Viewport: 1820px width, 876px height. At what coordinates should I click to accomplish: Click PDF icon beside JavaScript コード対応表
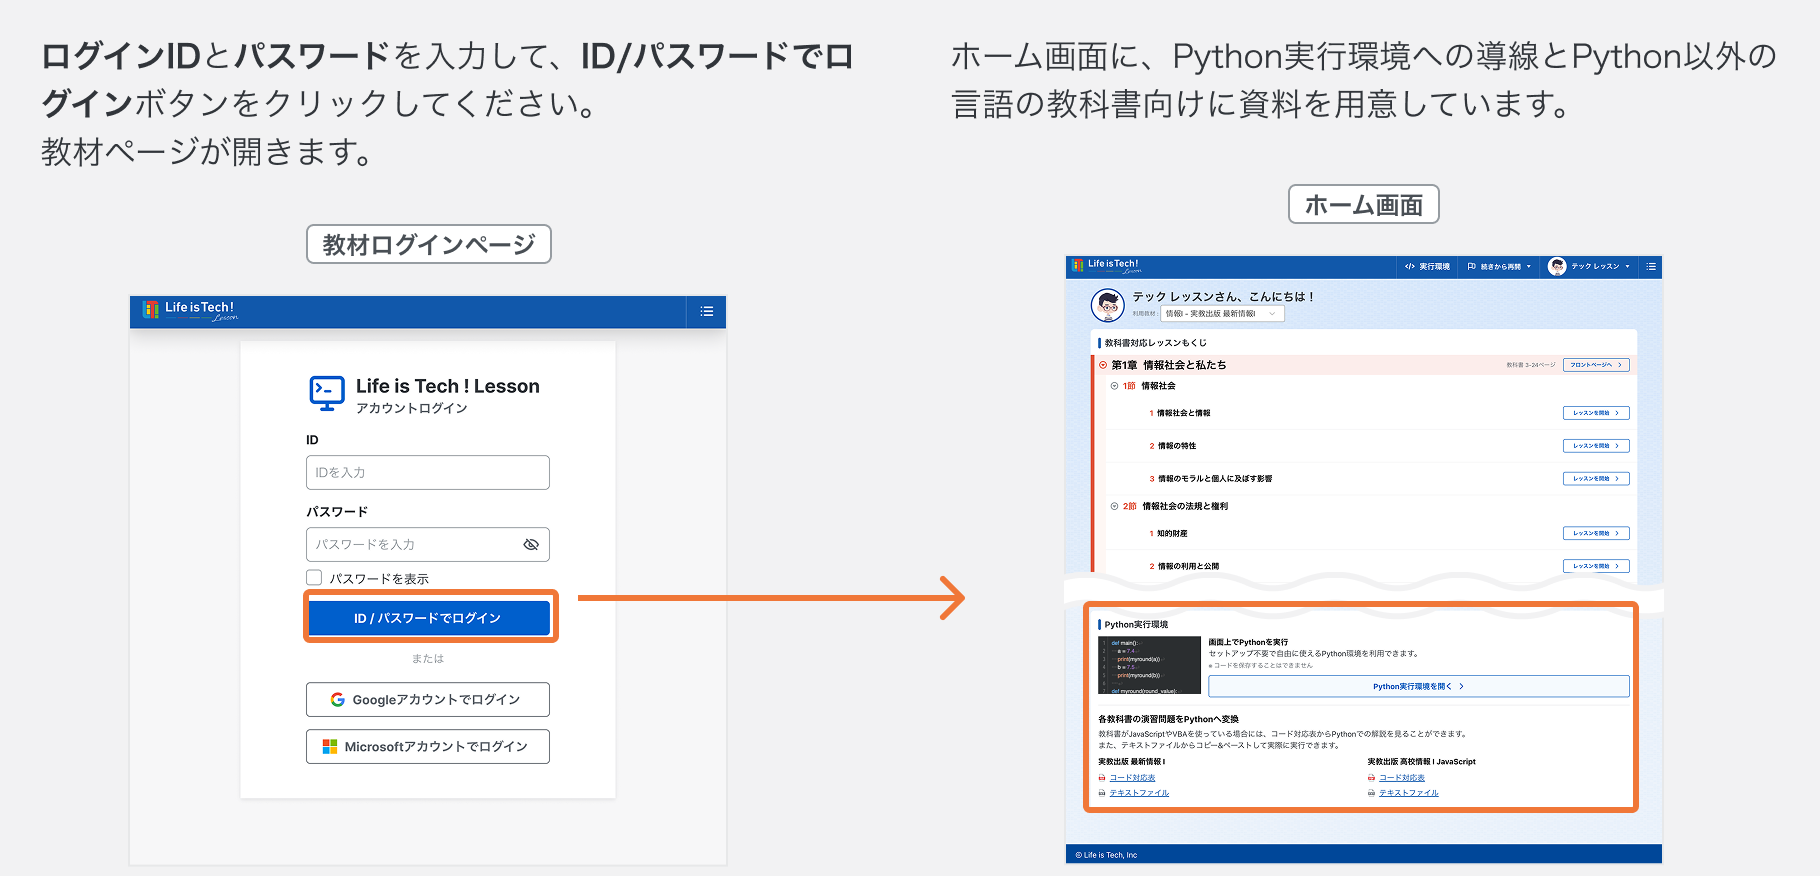coord(1372,778)
